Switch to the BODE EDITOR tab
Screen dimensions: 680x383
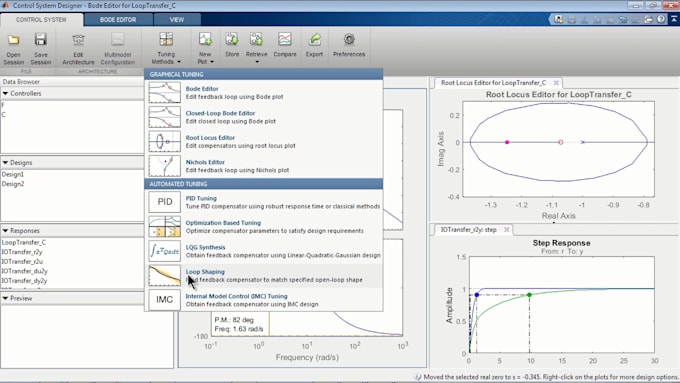click(x=118, y=20)
